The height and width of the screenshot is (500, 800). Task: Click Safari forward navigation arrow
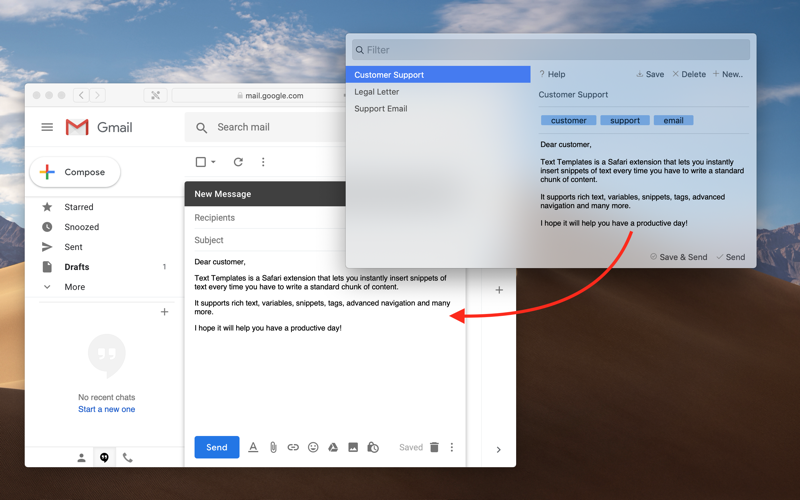tap(98, 95)
